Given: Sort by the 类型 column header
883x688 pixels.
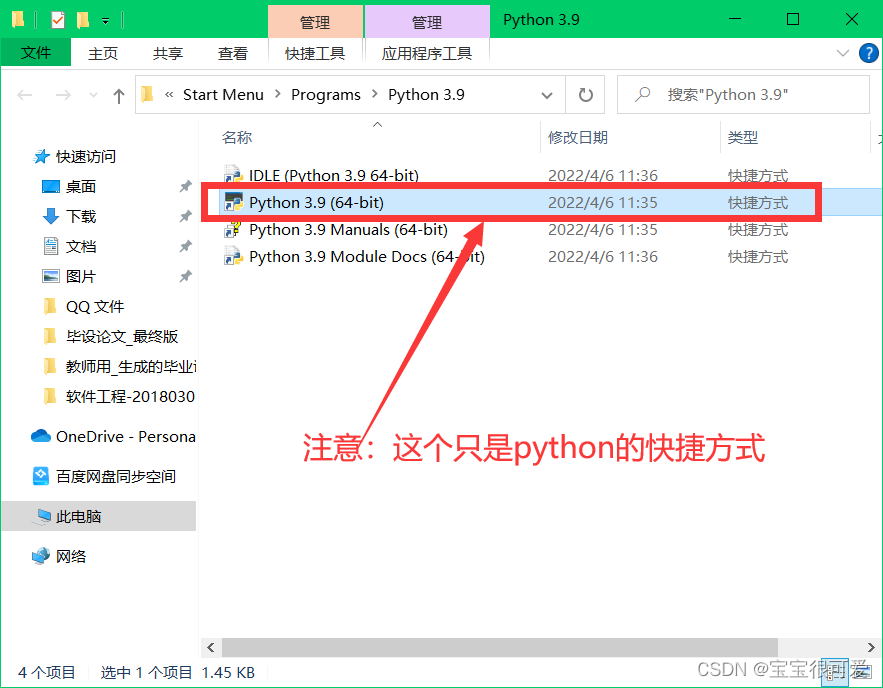Looking at the screenshot, I should tap(742, 137).
